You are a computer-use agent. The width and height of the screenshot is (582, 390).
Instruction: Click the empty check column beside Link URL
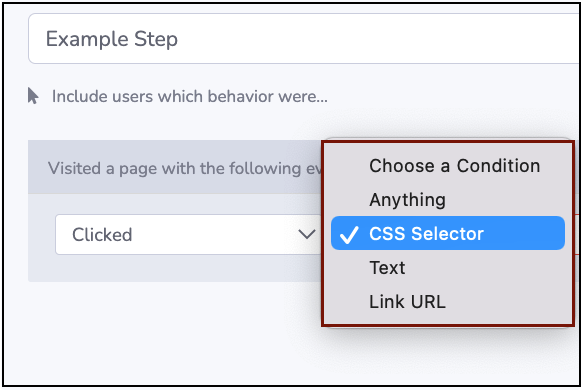[x=349, y=301]
